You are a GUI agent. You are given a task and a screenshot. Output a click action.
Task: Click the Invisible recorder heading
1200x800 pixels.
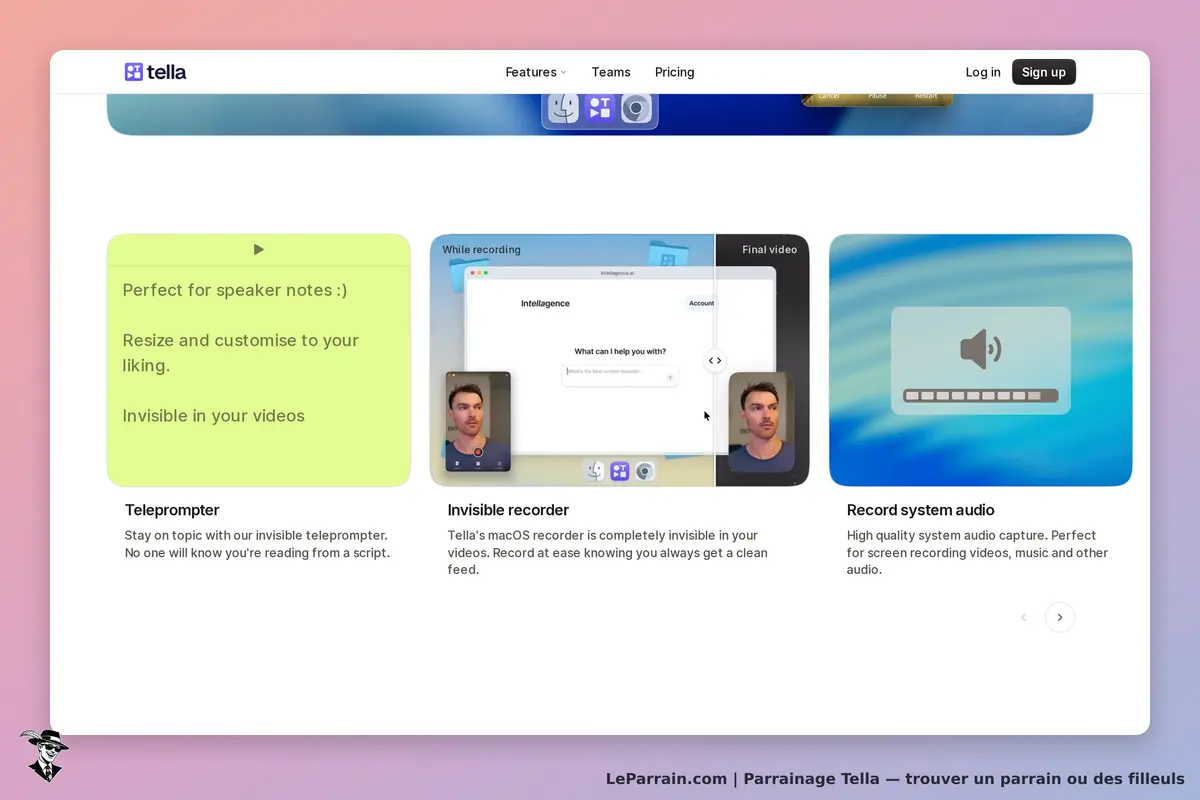tap(508, 510)
